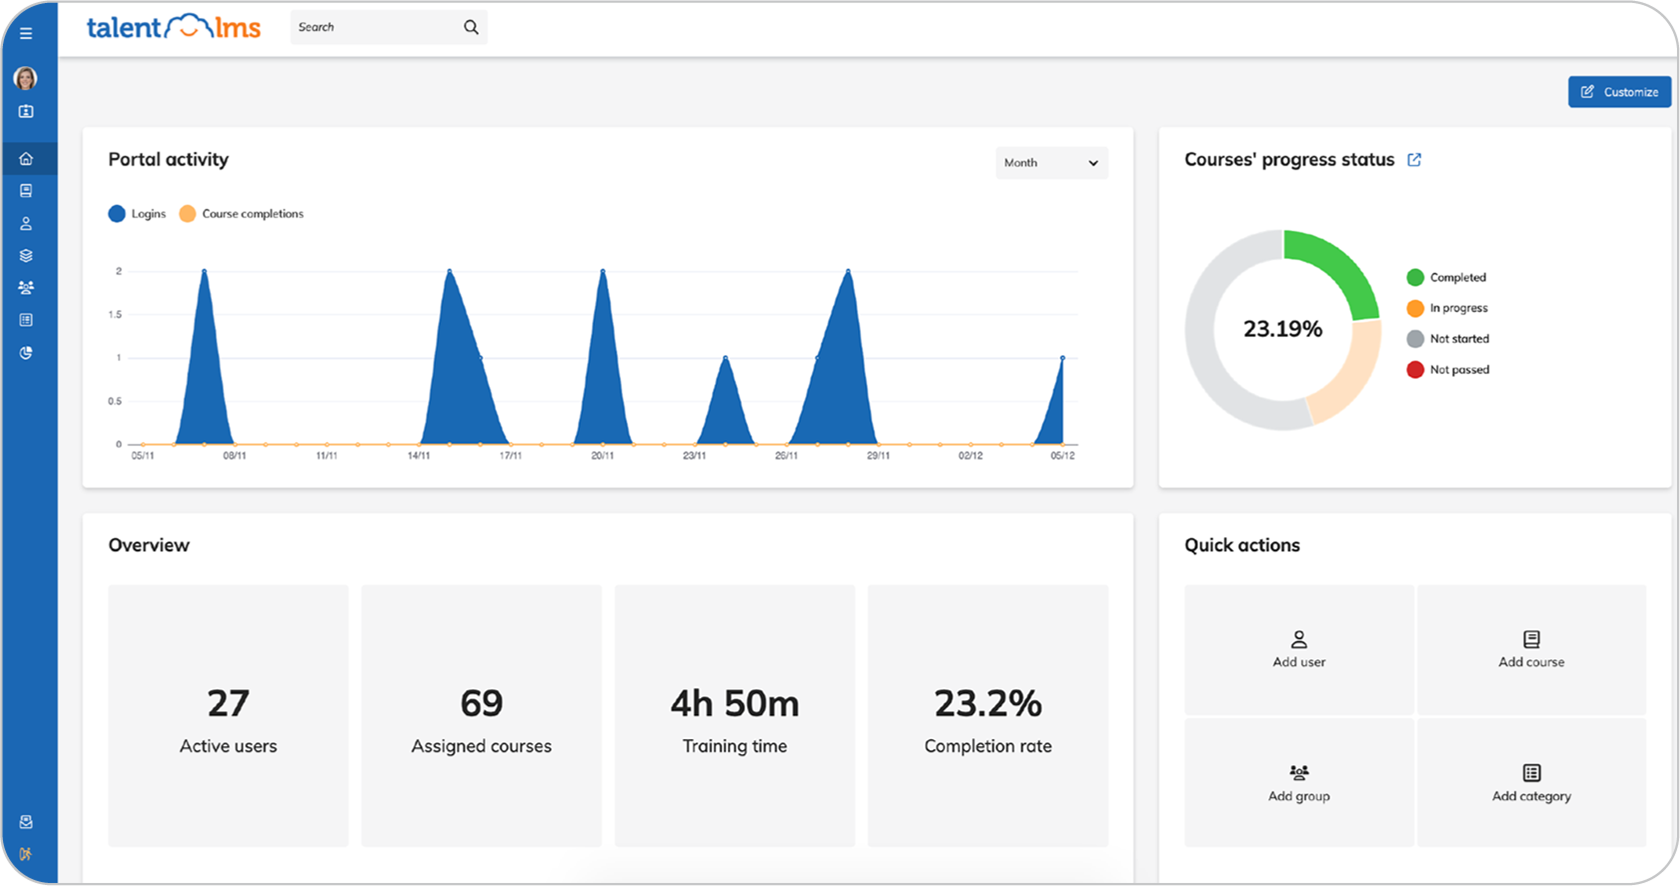Toggle the Course completions legend item
The image size is (1680, 886).
coord(241,214)
